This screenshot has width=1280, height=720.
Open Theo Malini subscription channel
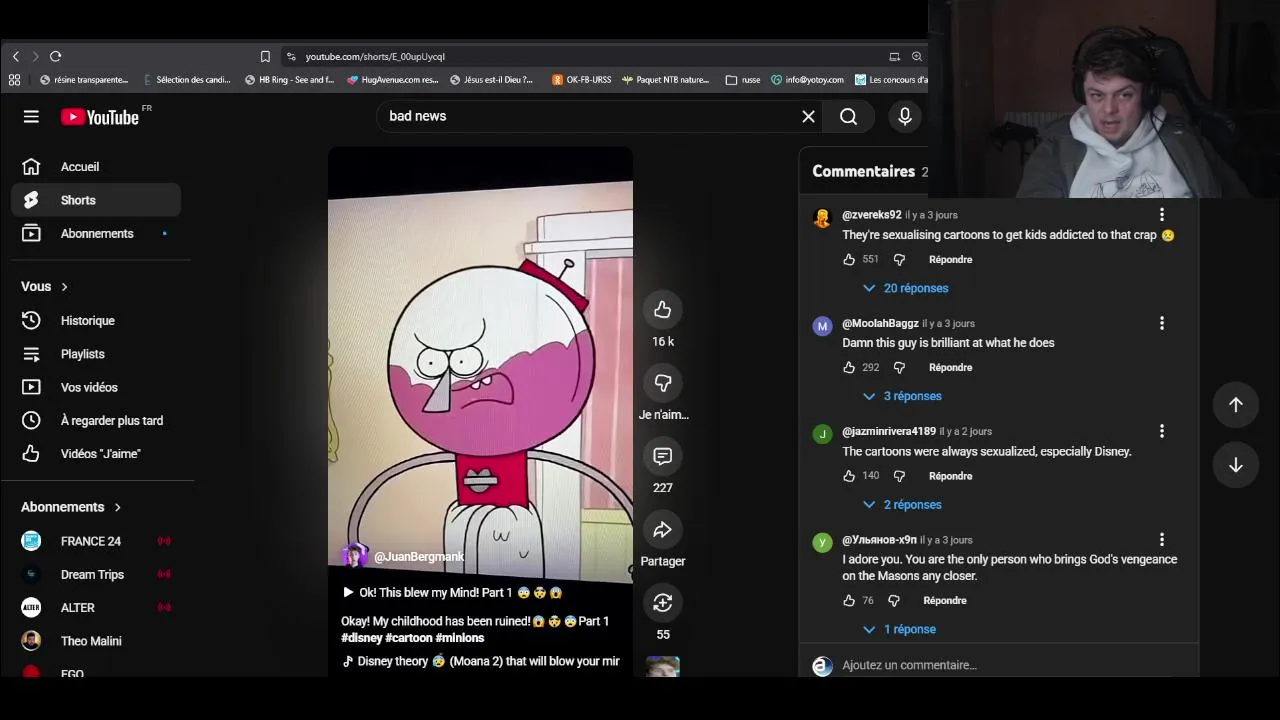pos(96,641)
